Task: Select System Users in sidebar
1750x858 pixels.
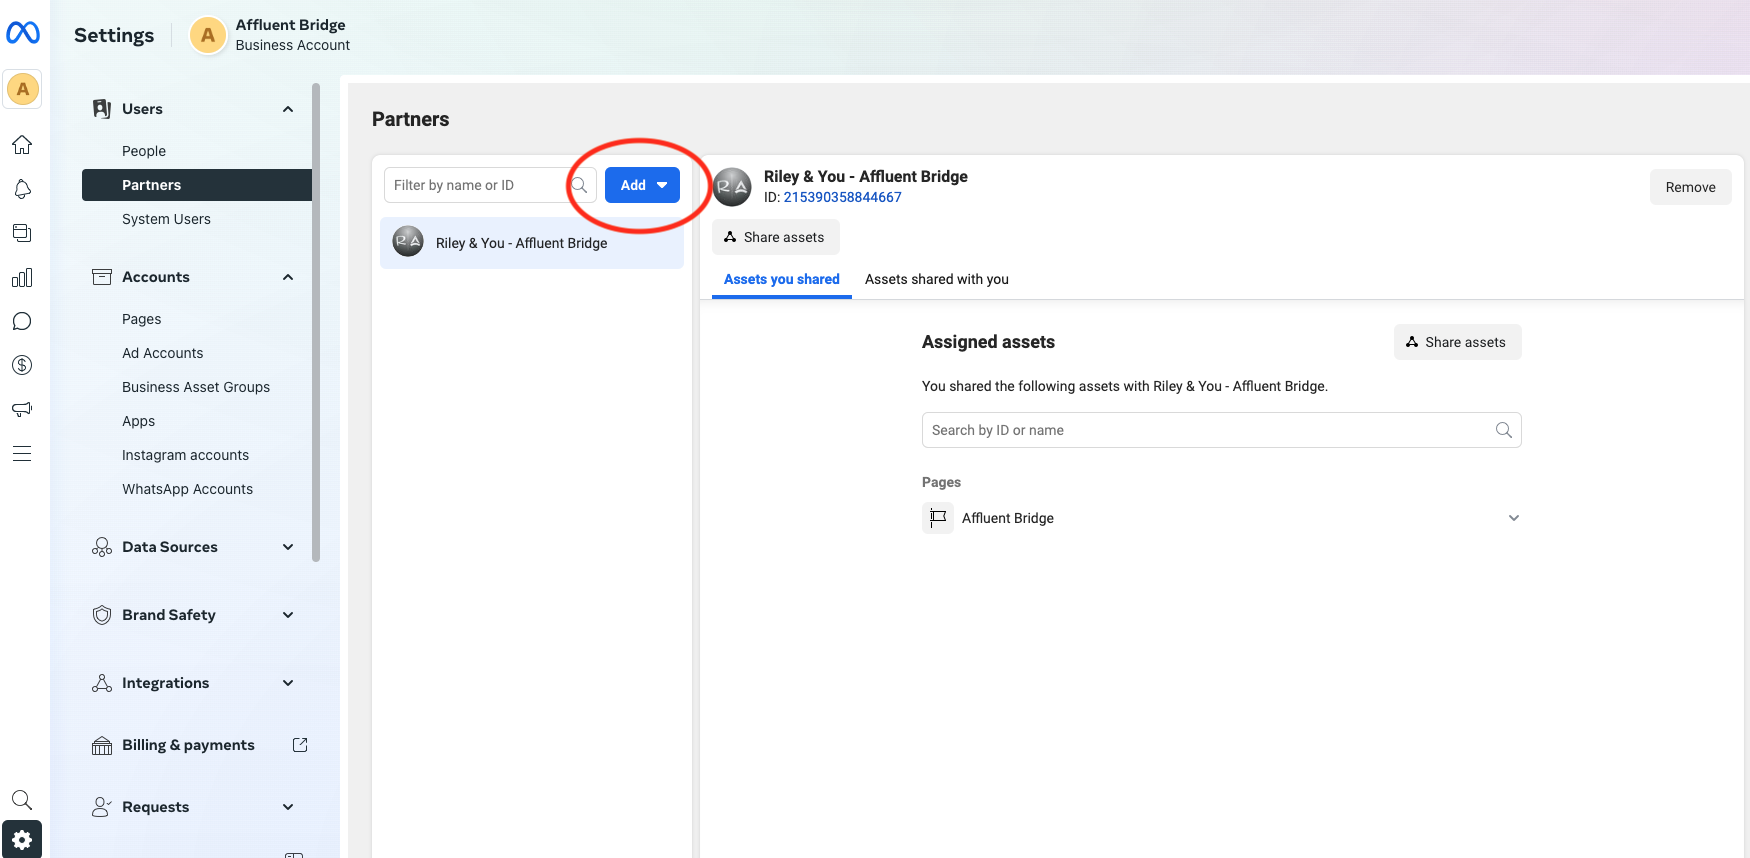Action: [166, 219]
